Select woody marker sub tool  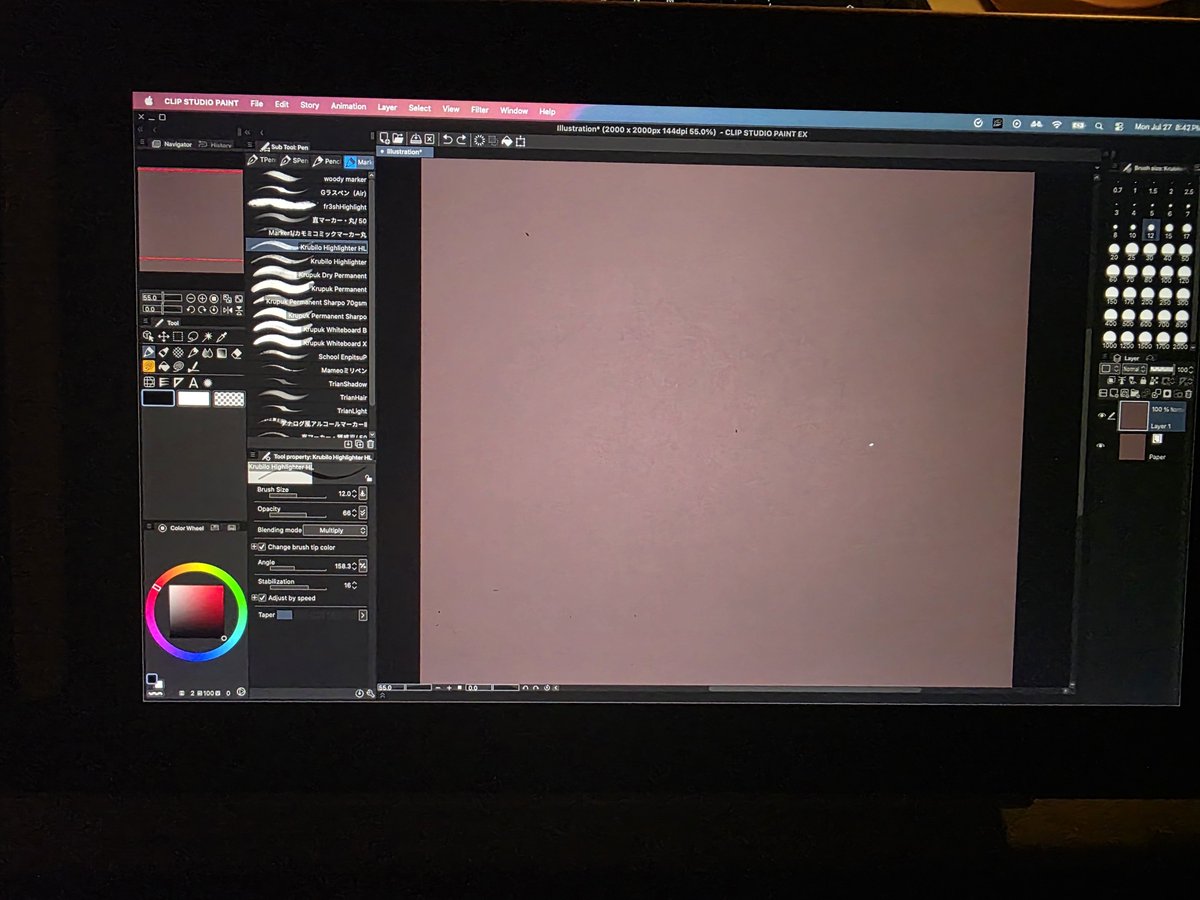pos(308,179)
